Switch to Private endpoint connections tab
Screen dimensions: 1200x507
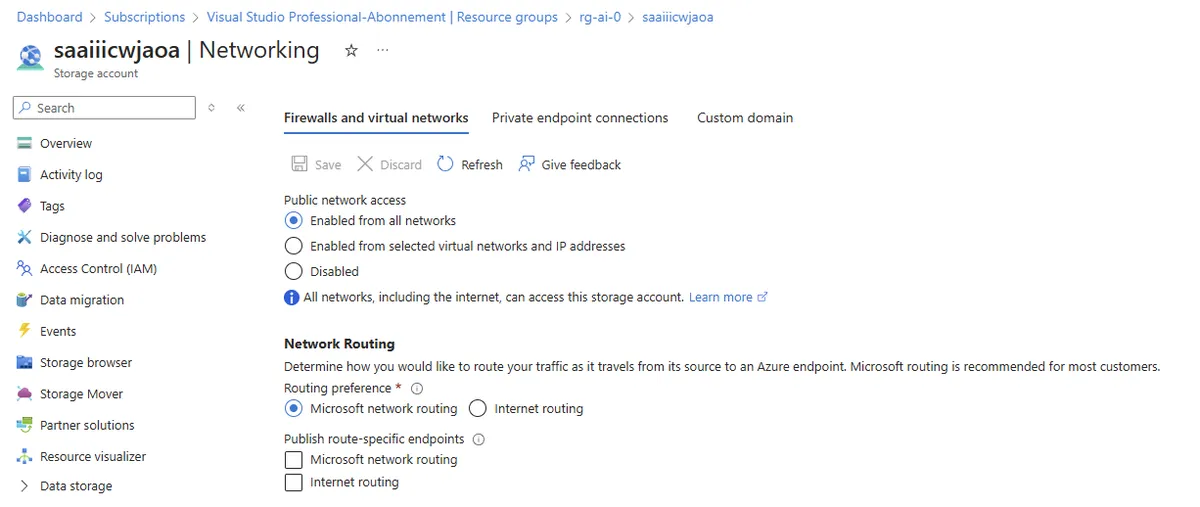click(580, 118)
